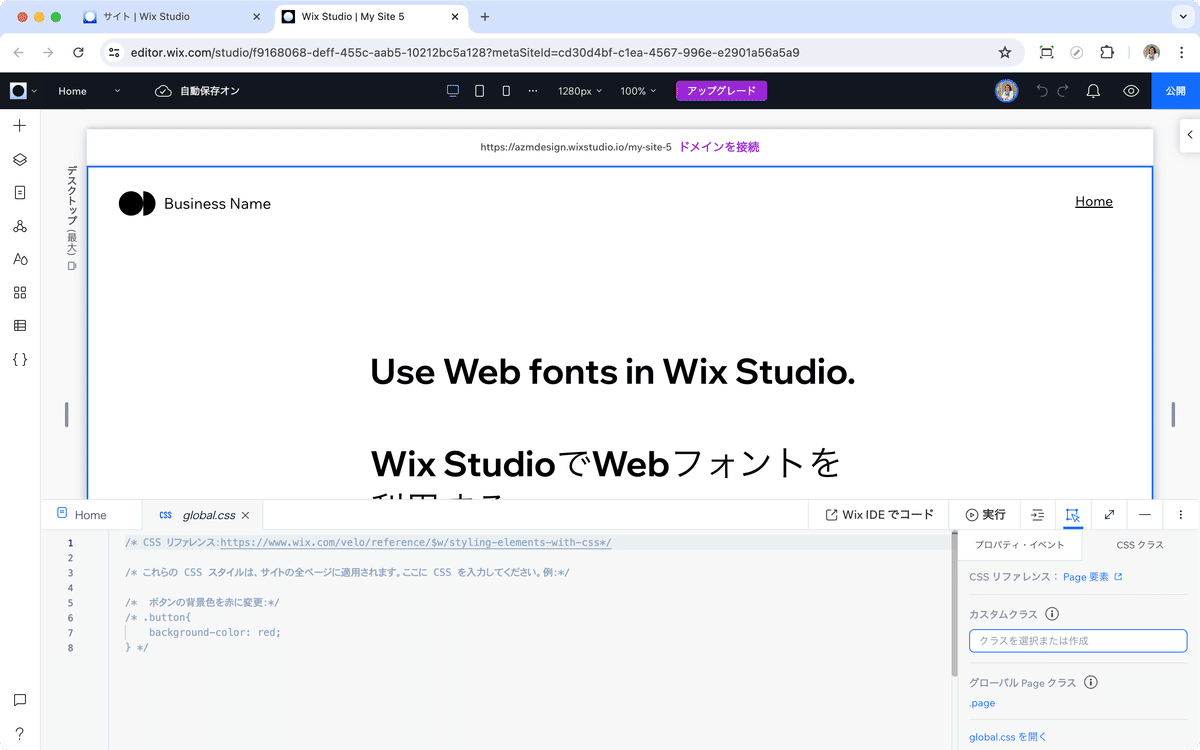1200x750 pixels.
Task: Click code line 7 background-color: red;
Action: click(215, 633)
